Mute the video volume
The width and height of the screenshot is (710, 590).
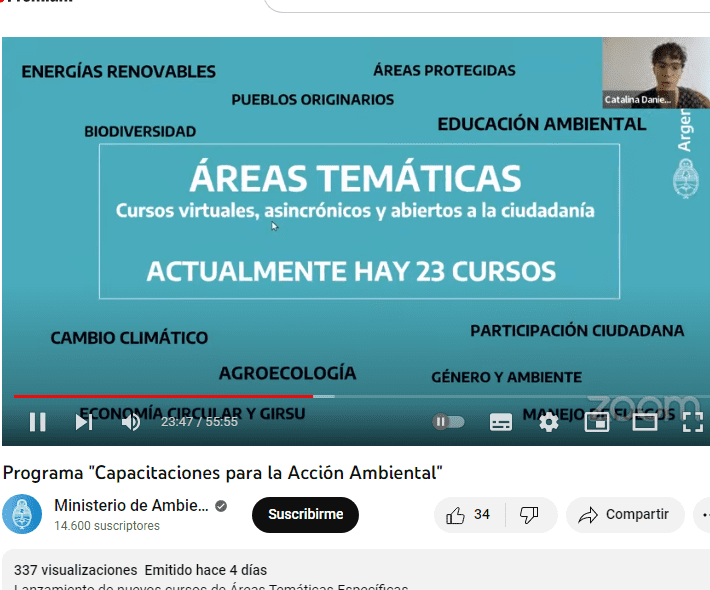click(x=131, y=422)
